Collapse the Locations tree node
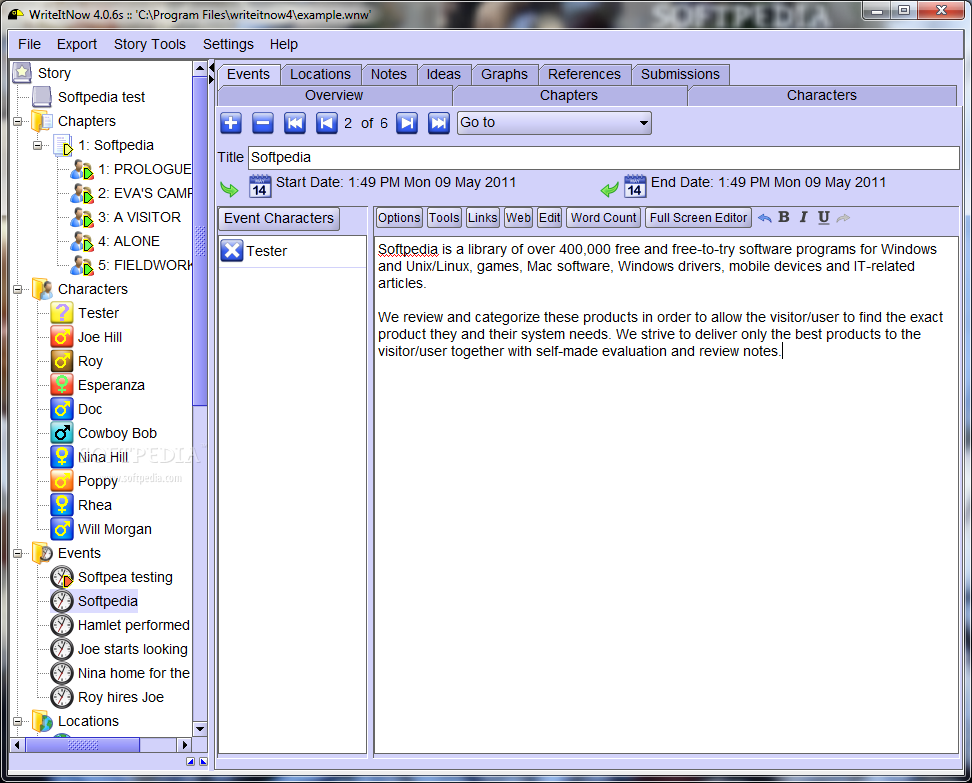Image resolution: width=972 pixels, height=783 pixels. coord(17,721)
